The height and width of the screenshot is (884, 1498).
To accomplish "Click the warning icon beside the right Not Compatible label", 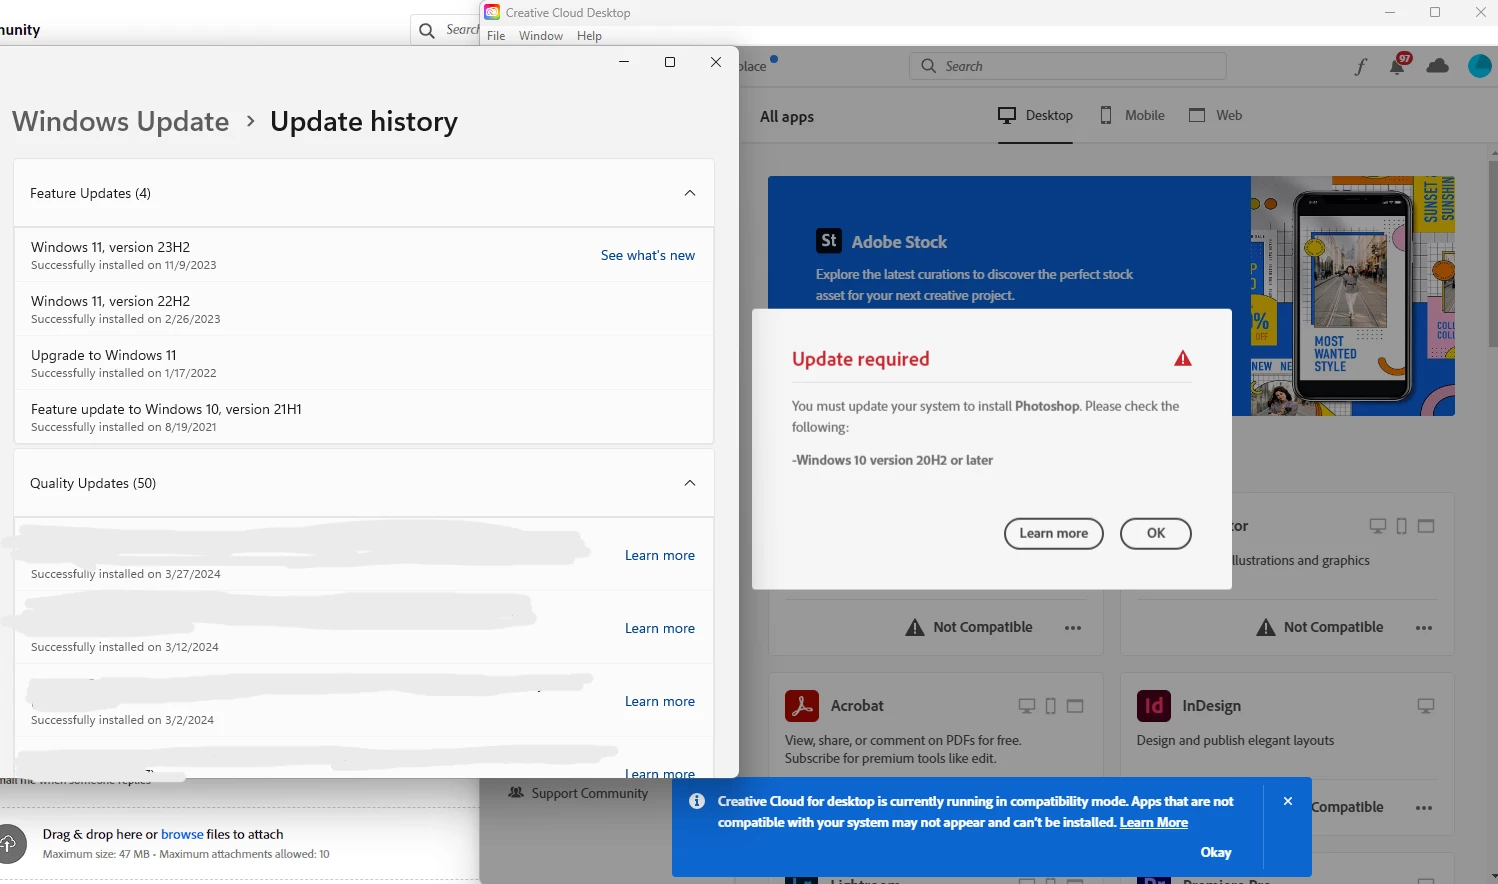I will (1266, 627).
